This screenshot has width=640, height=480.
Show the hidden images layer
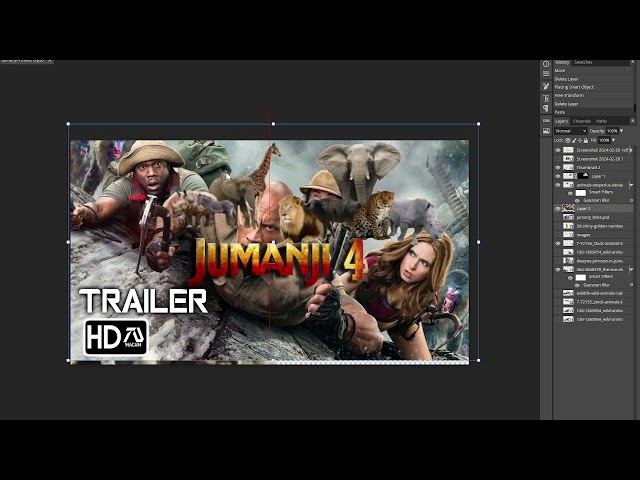coord(558,235)
